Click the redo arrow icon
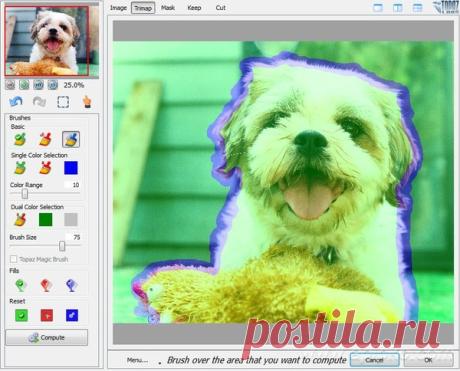Image resolution: width=460 pixels, height=371 pixels. coord(39,102)
